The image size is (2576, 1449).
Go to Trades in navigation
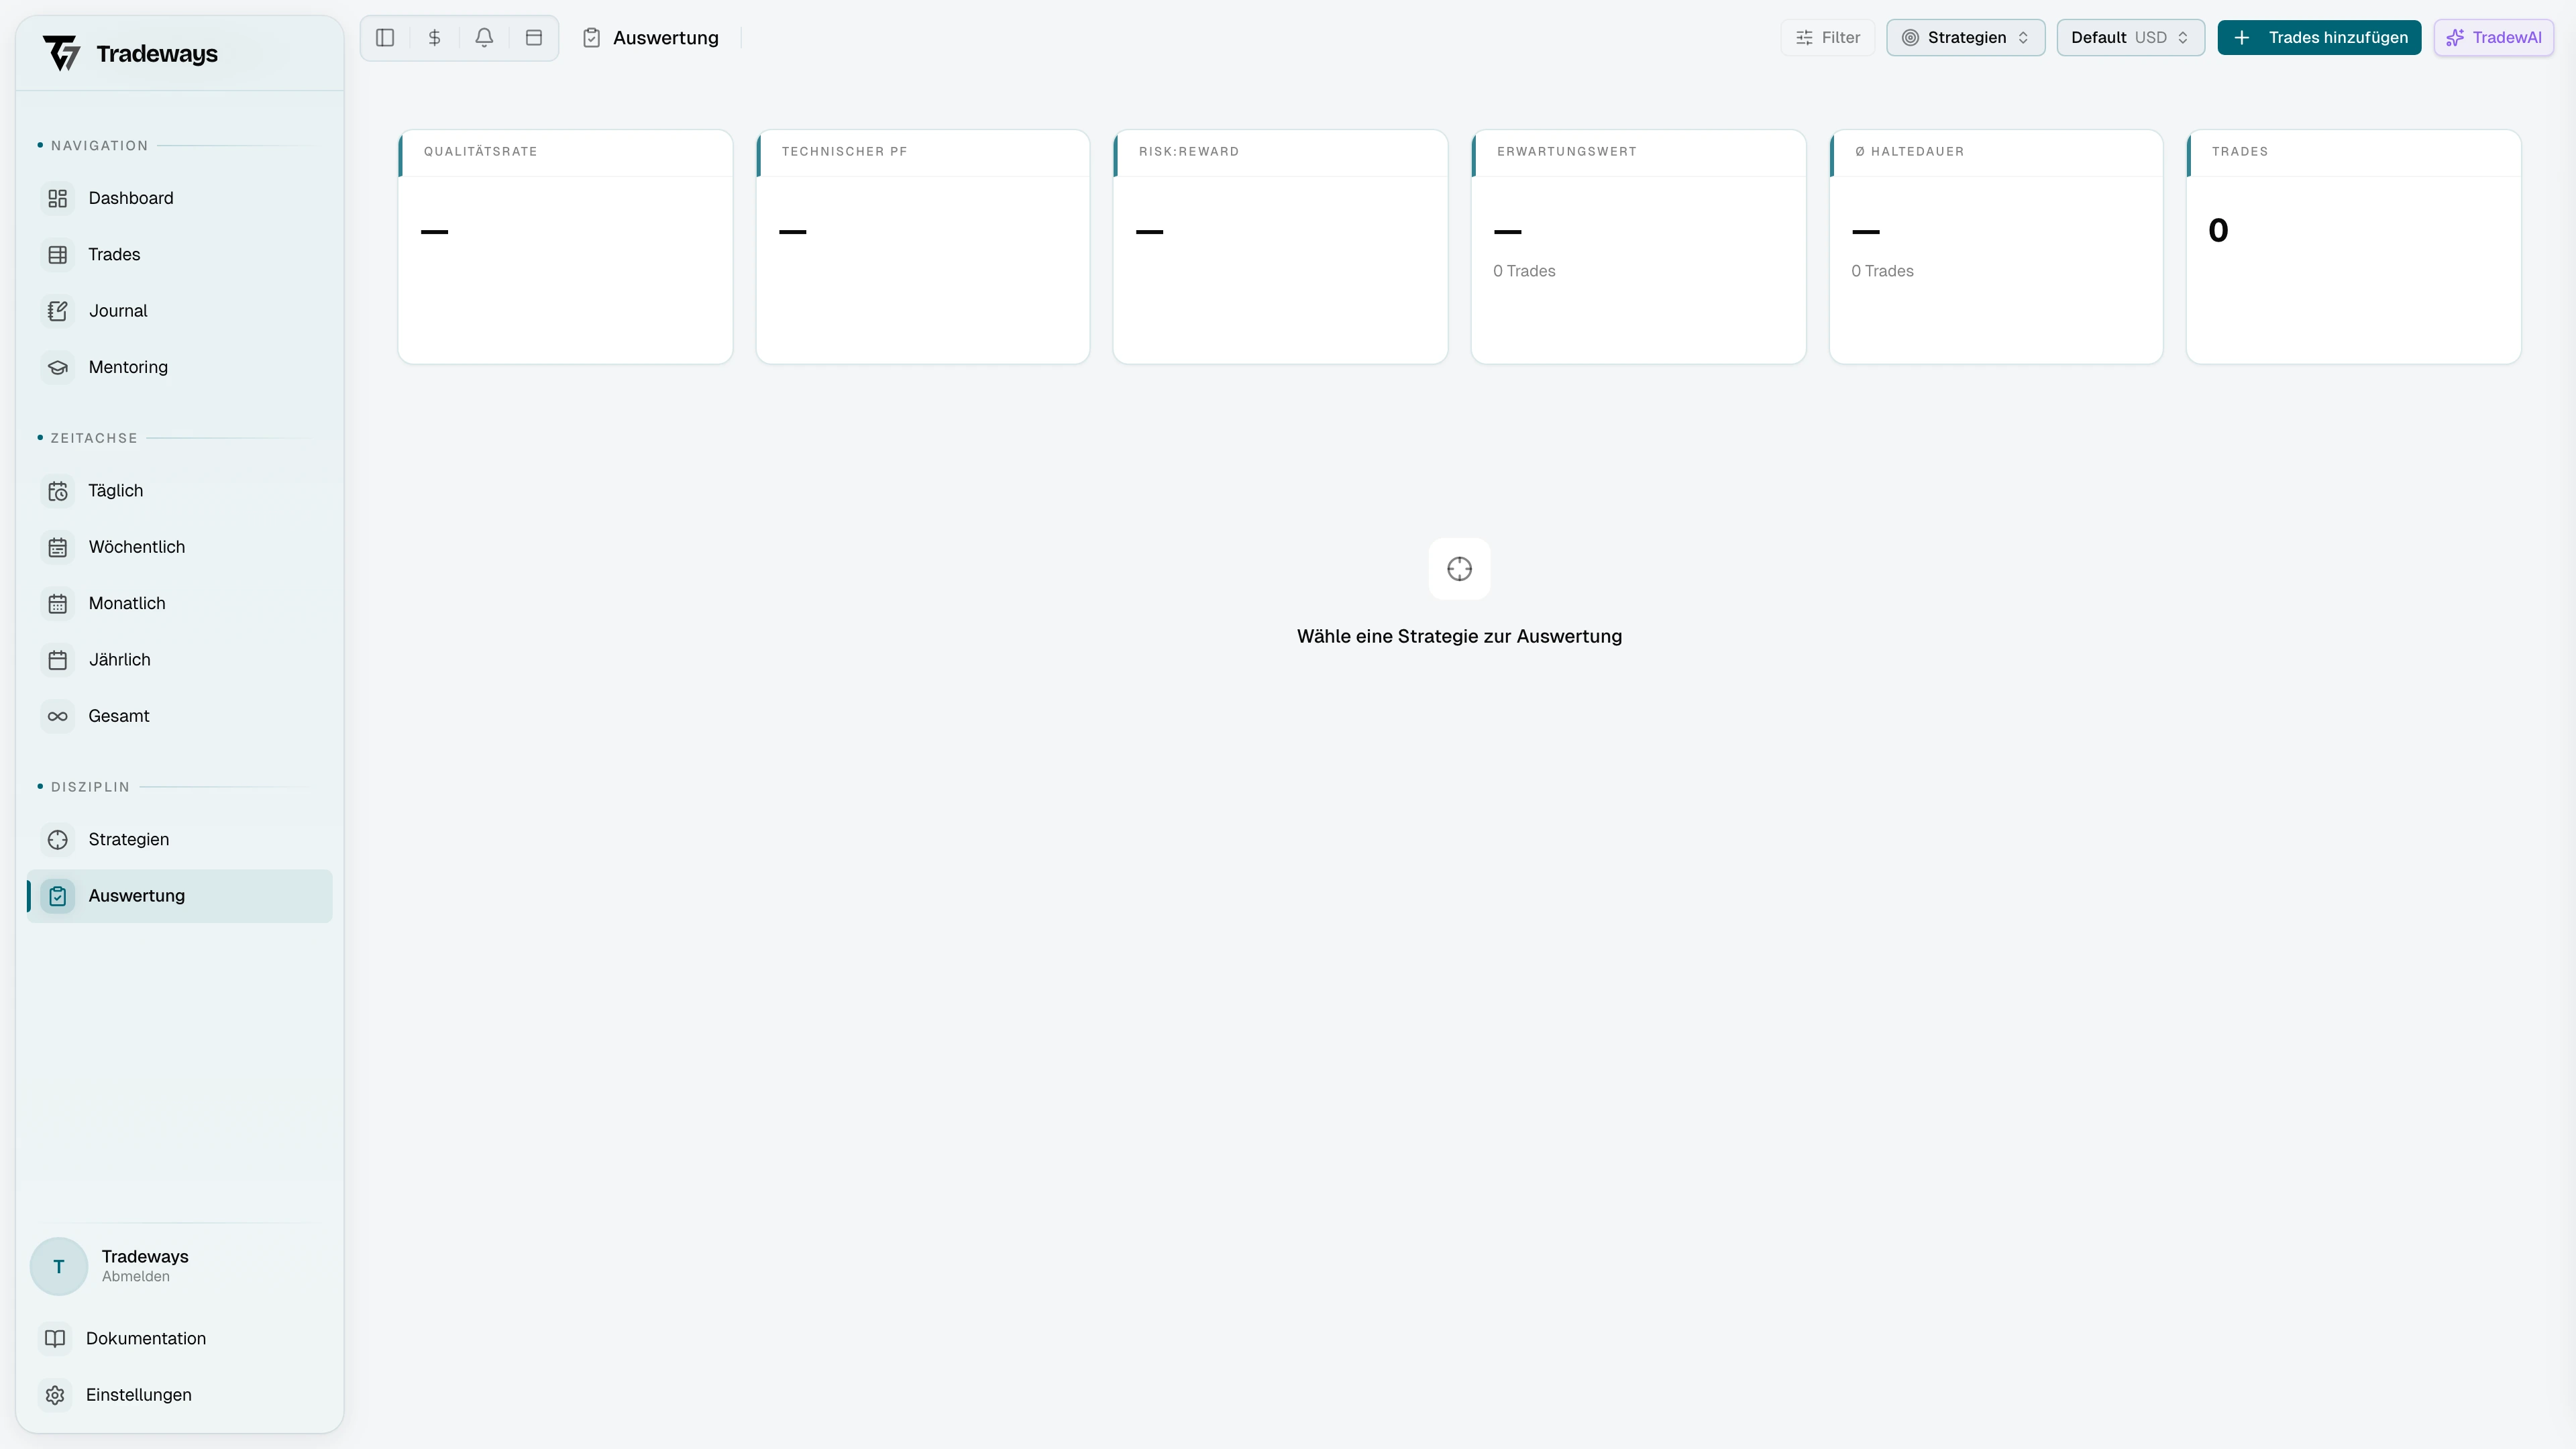tap(114, 255)
